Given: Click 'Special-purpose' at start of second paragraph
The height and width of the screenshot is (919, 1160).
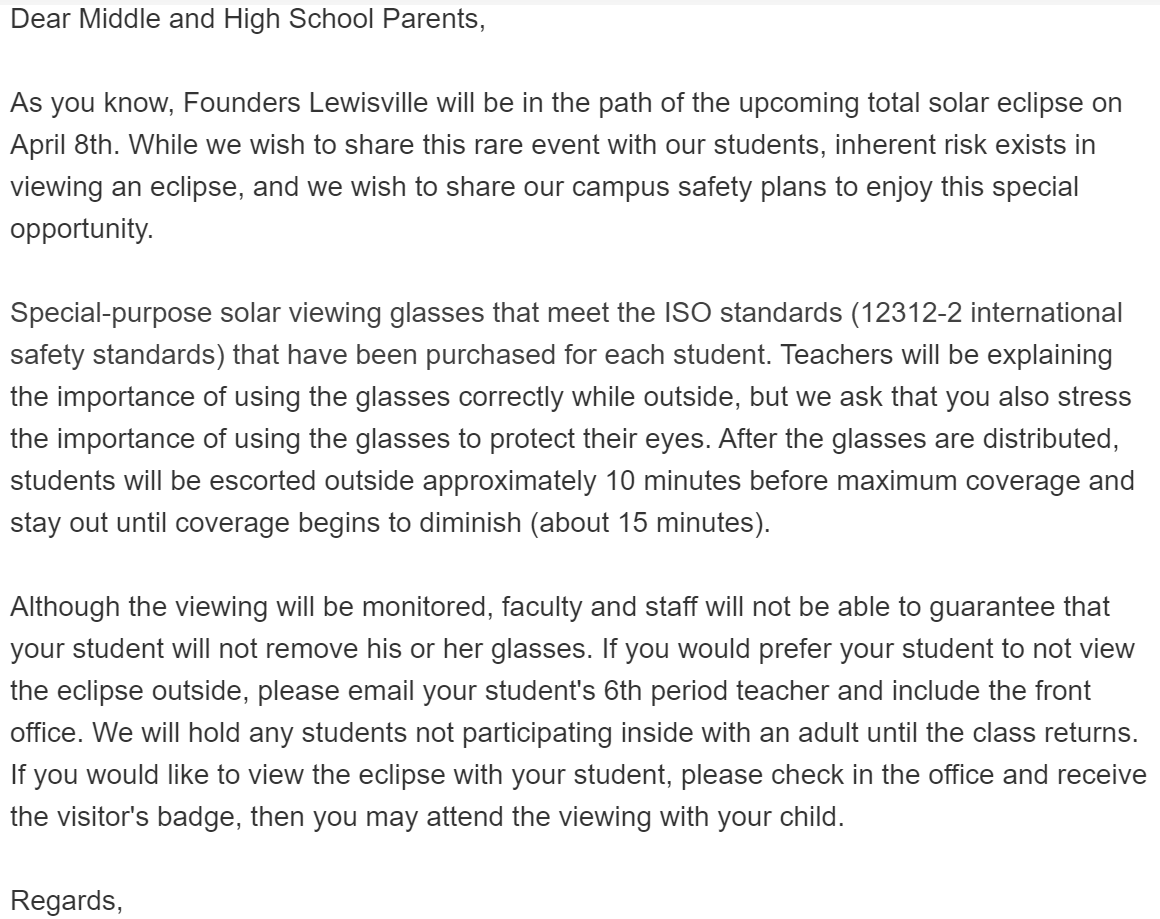Looking at the screenshot, I should tap(111, 313).
